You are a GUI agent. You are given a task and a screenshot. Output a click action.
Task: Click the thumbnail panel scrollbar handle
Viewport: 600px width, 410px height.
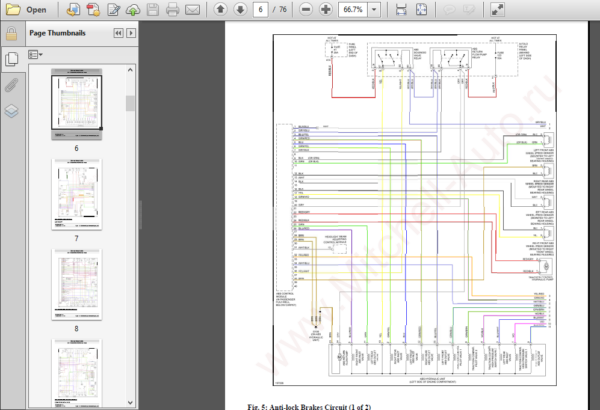(130, 103)
